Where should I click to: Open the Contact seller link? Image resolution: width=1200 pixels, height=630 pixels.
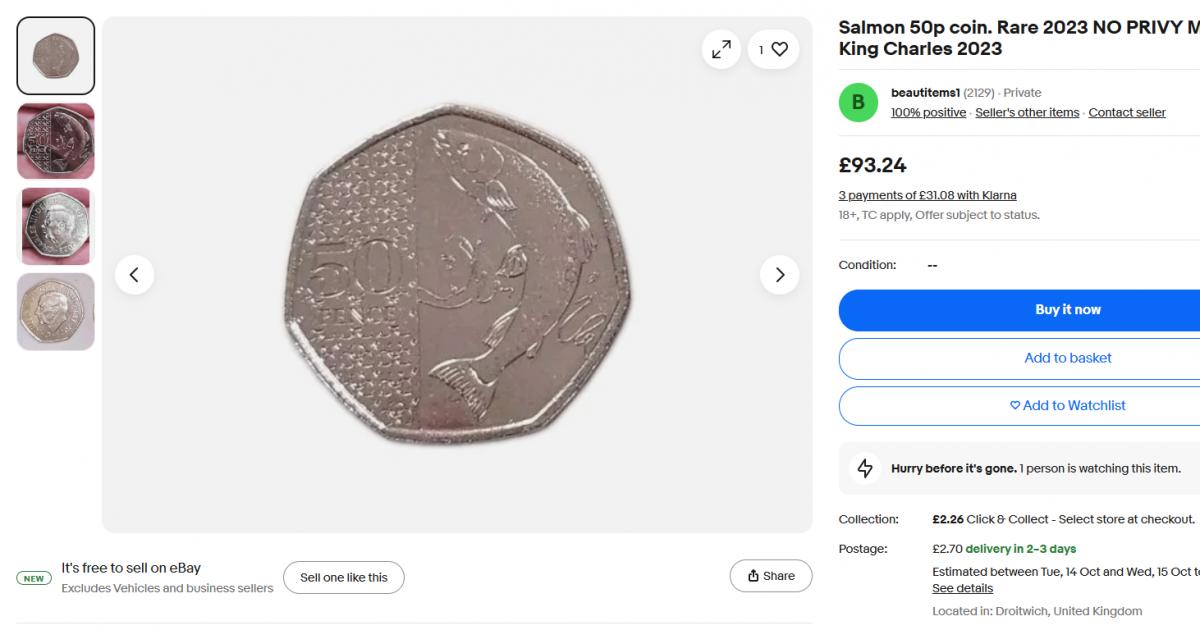(x=1127, y=112)
